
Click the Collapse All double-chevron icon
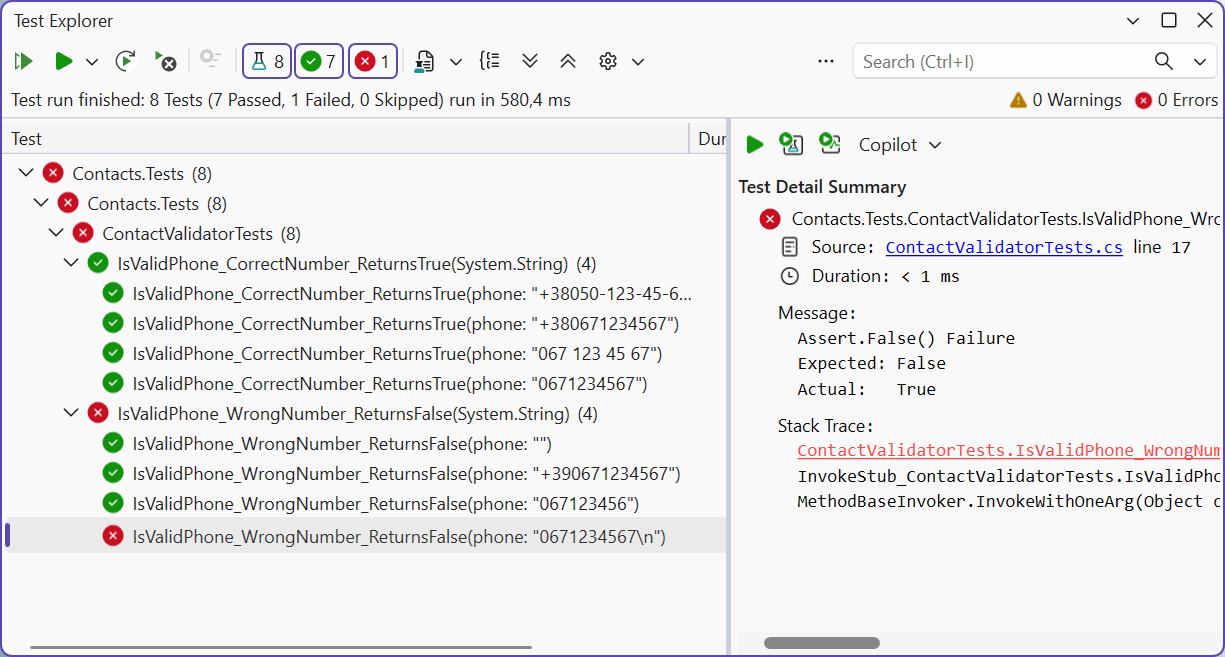click(568, 62)
